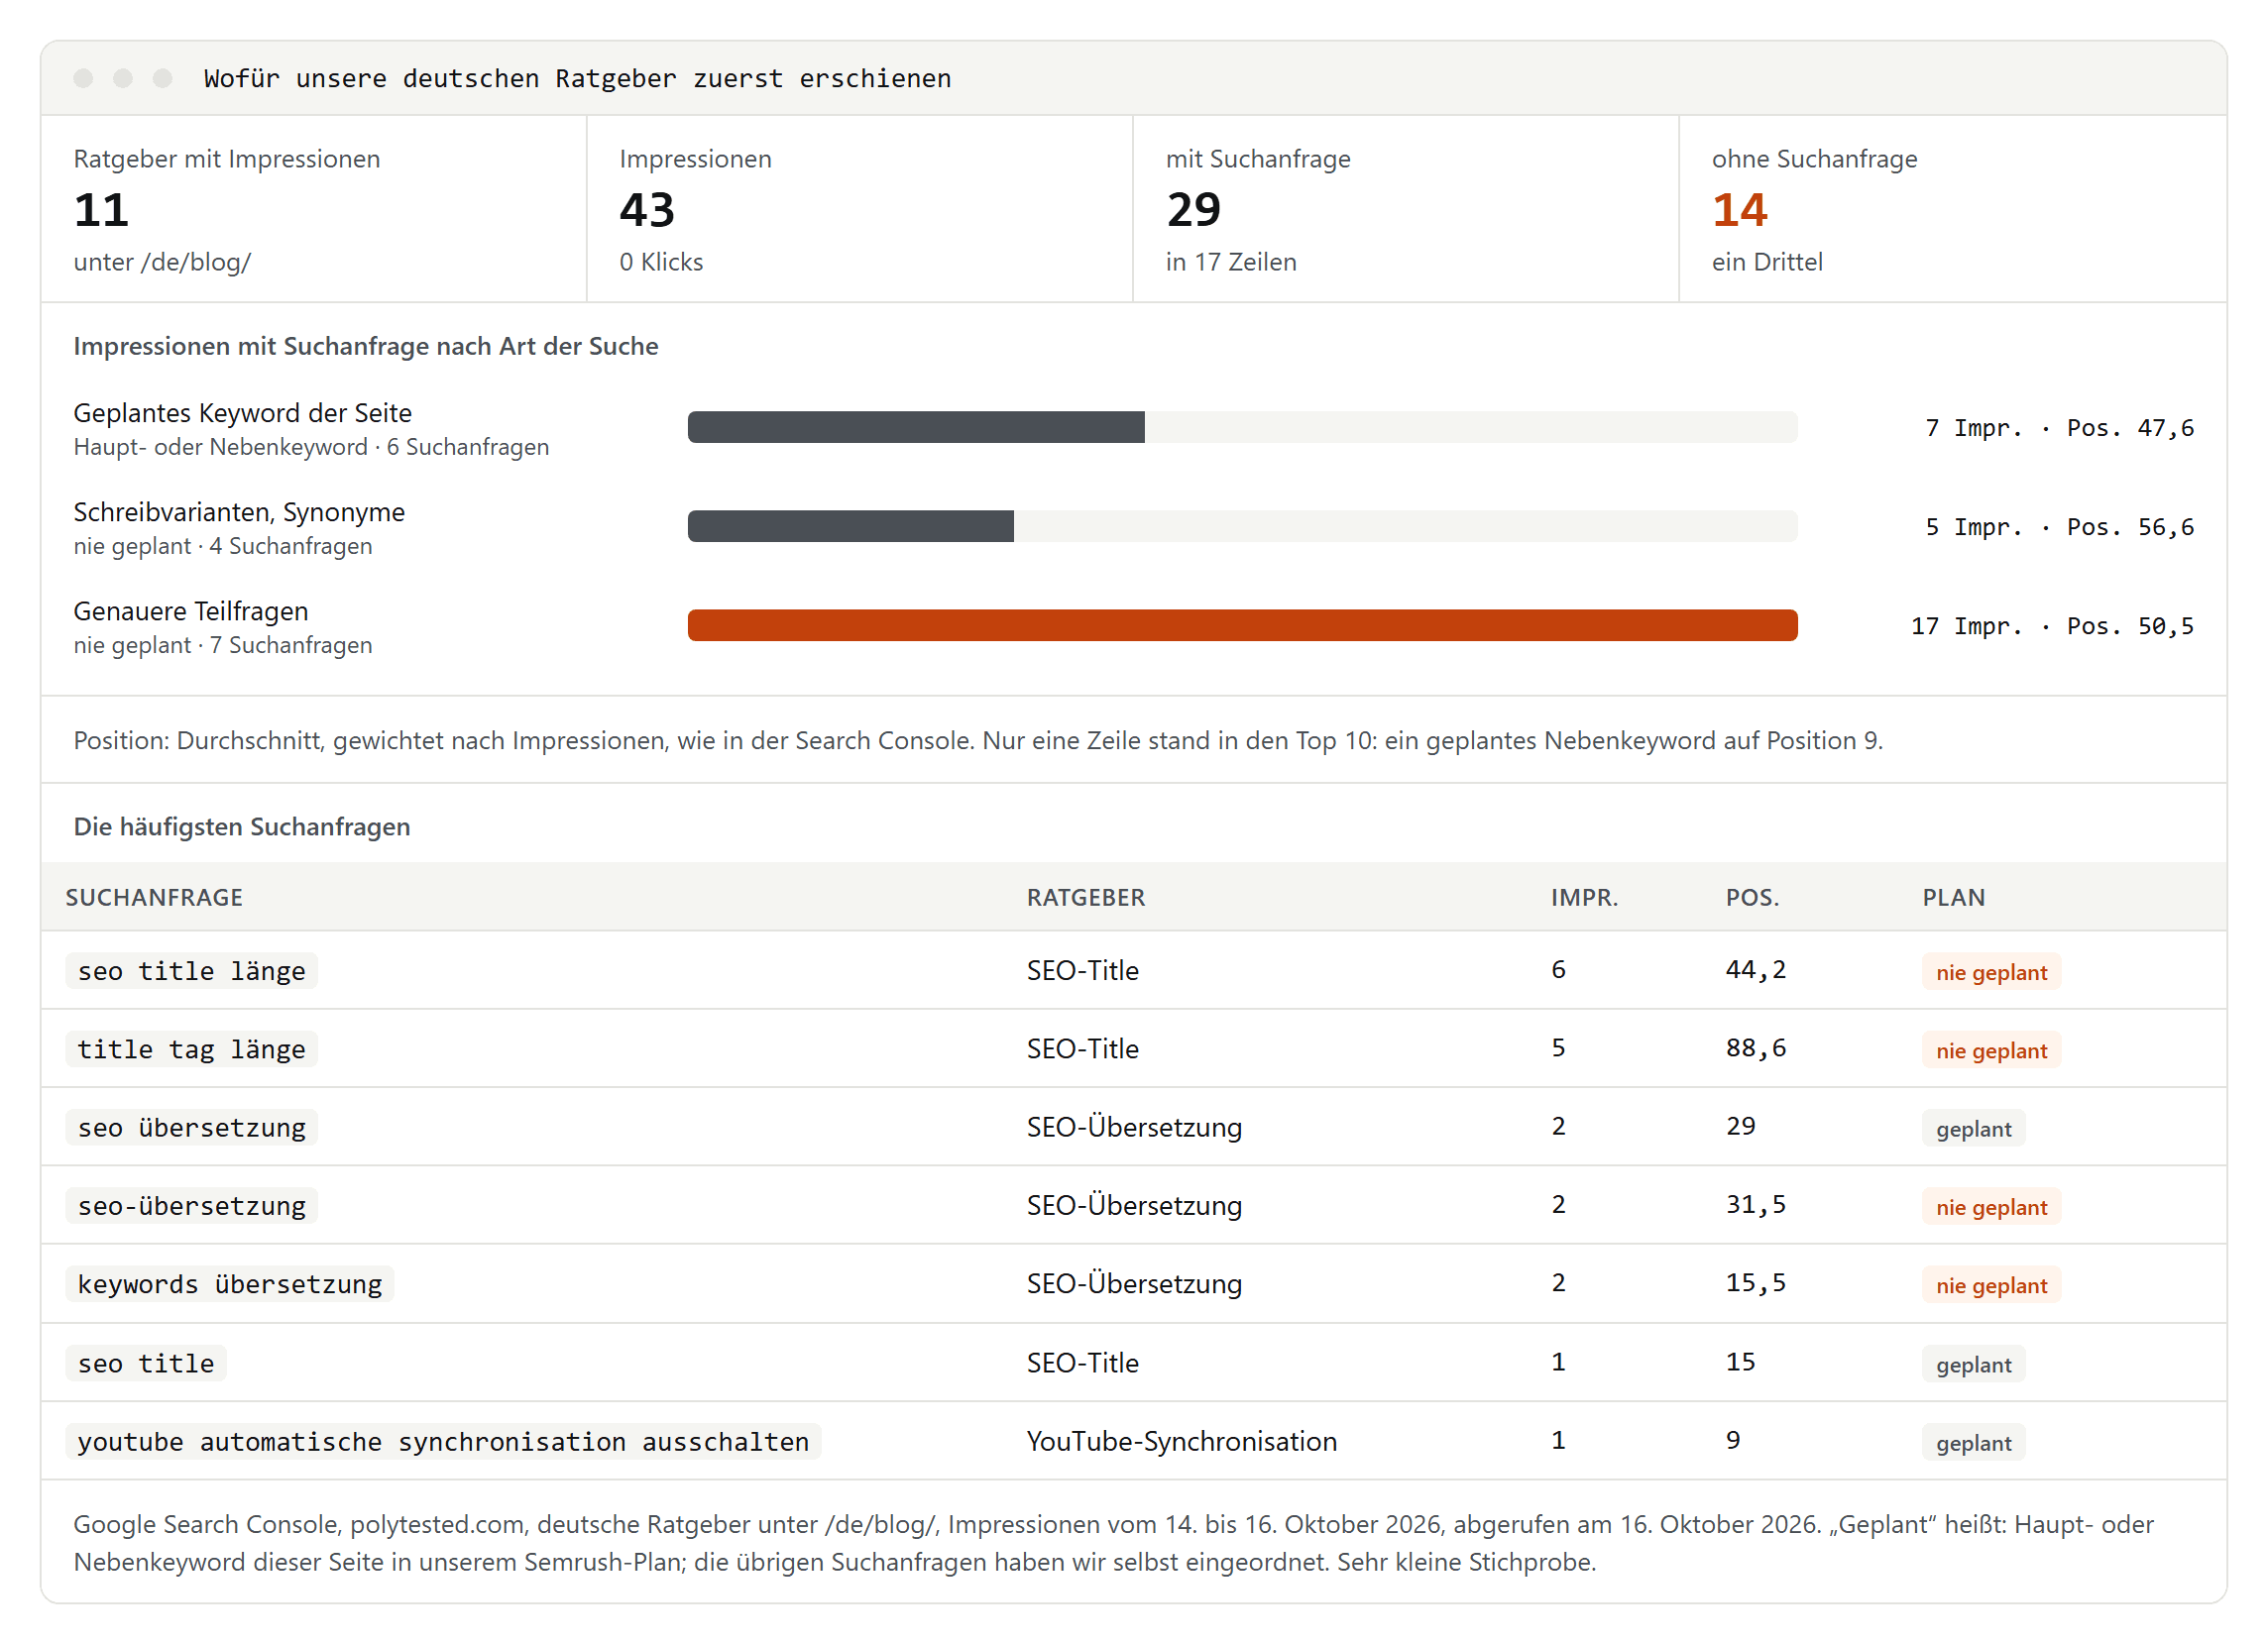Click the 'Die häufigsten Suchanfragen' heading
The width and height of the screenshot is (2268, 1644).
[242, 827]
